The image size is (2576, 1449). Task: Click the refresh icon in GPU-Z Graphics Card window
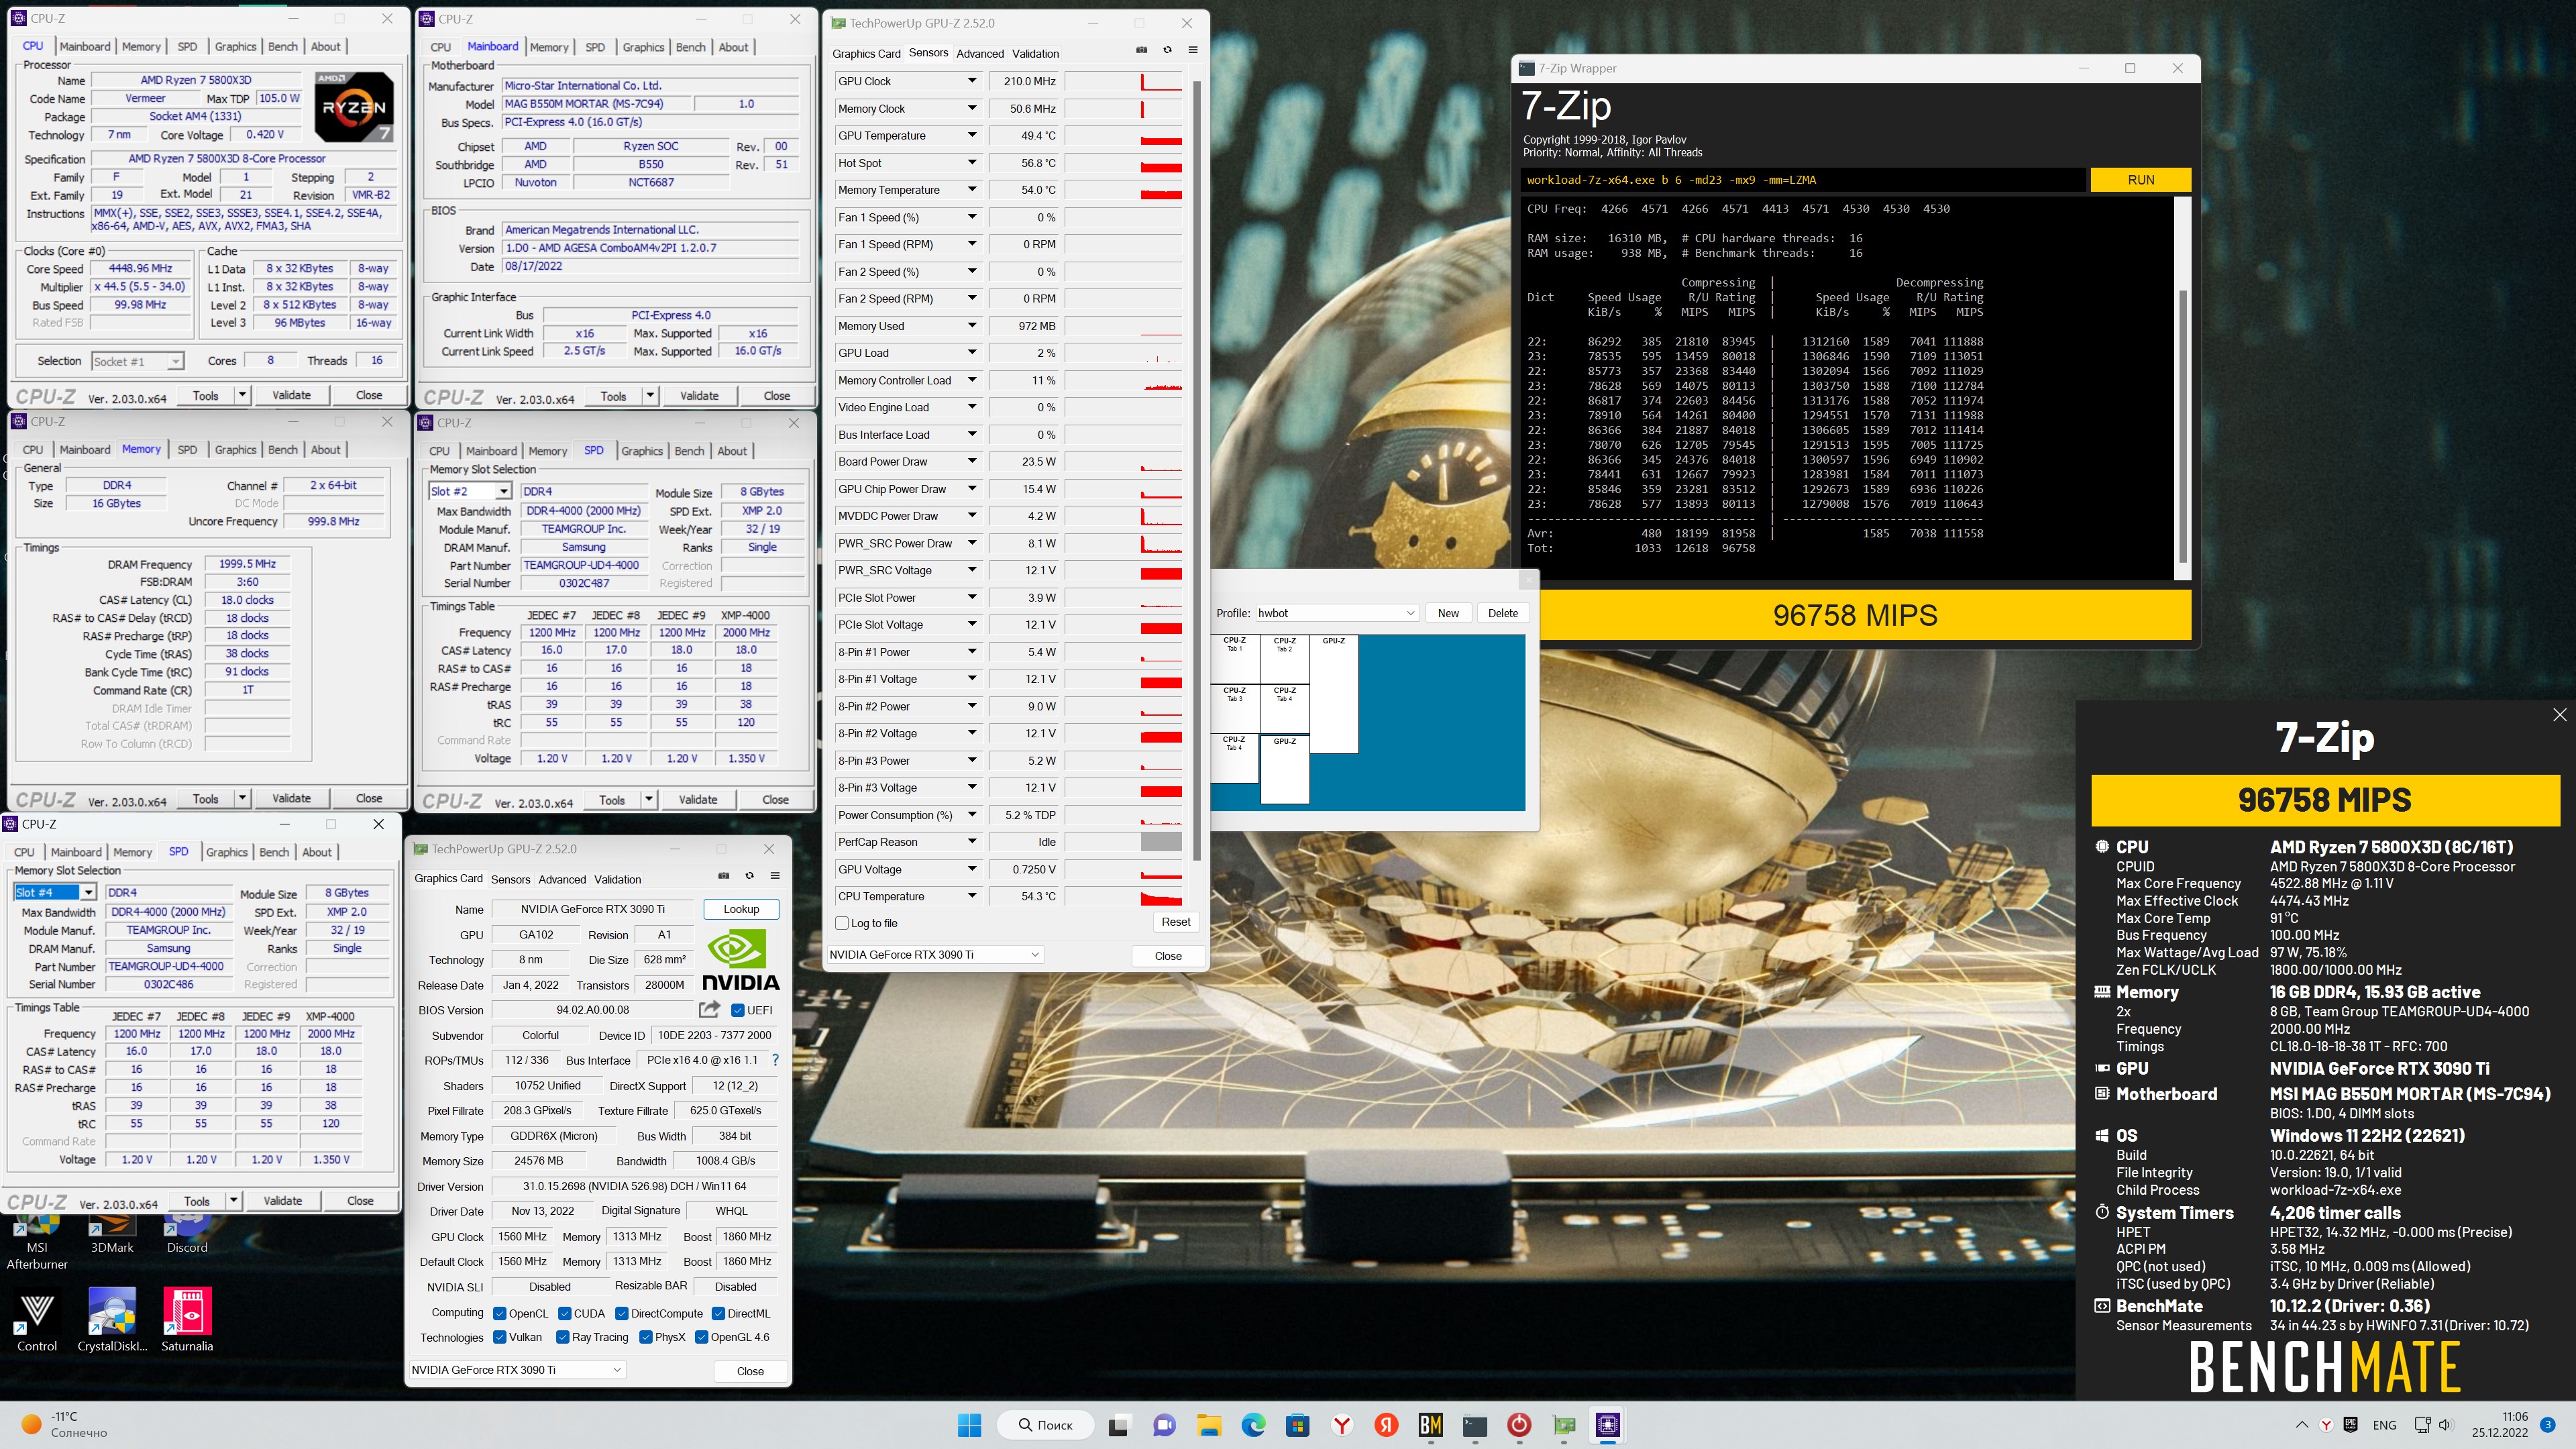coord(749,876)
